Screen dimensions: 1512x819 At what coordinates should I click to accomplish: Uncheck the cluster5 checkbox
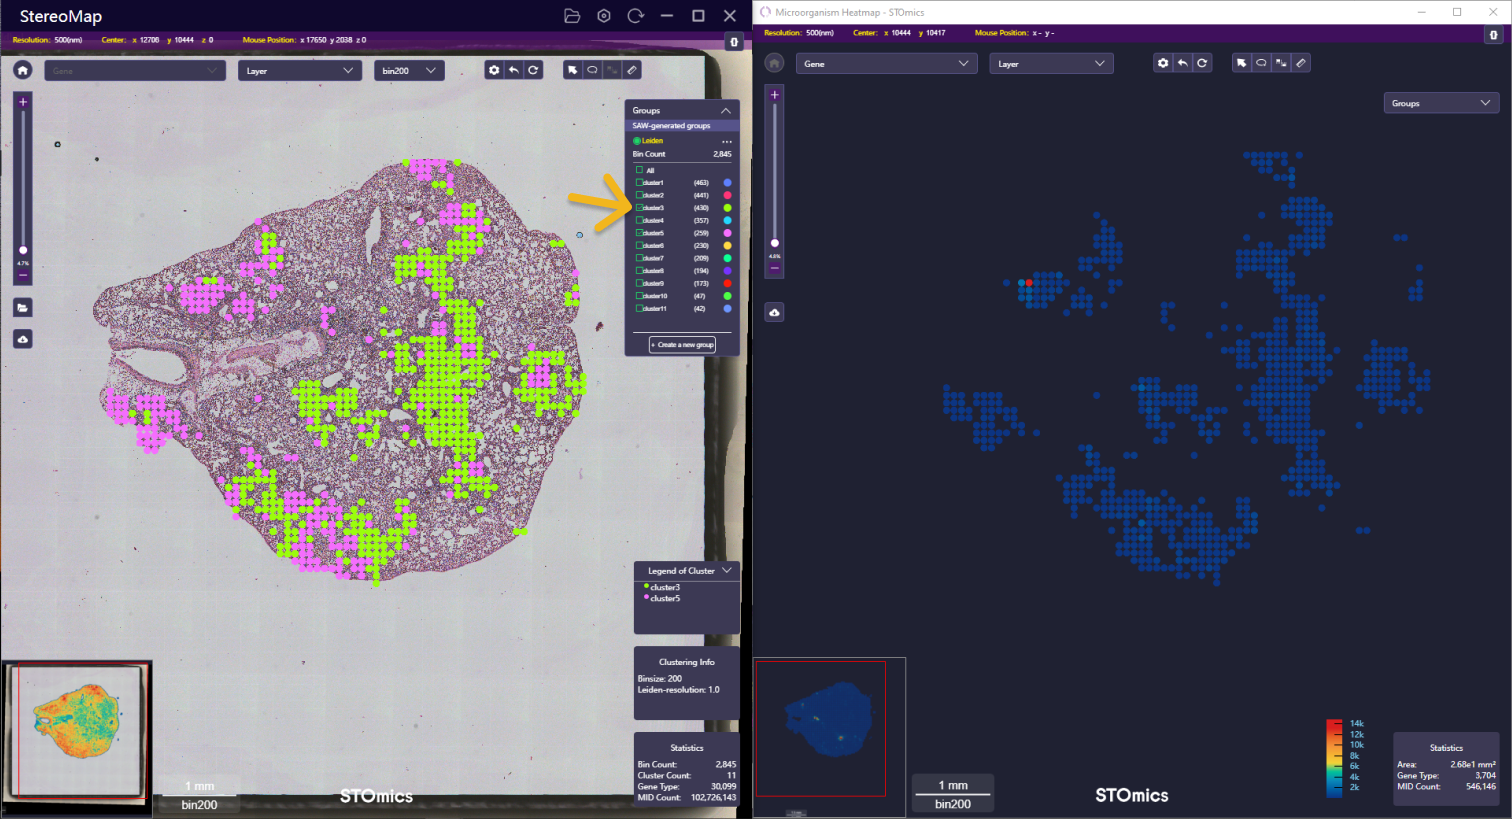click(x=640, y=233)
